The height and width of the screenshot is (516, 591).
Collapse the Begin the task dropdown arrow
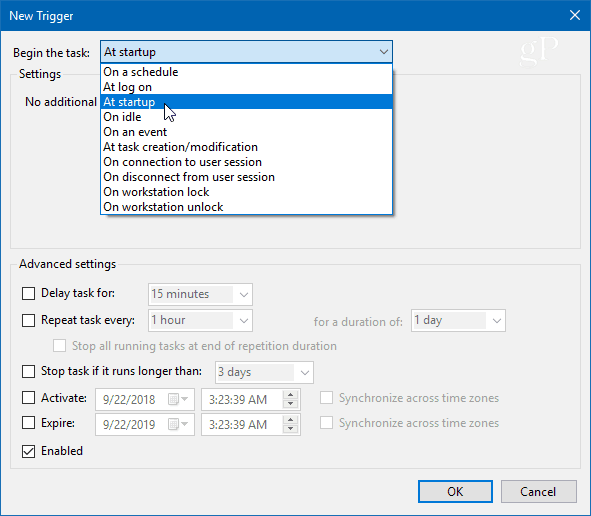384,52
